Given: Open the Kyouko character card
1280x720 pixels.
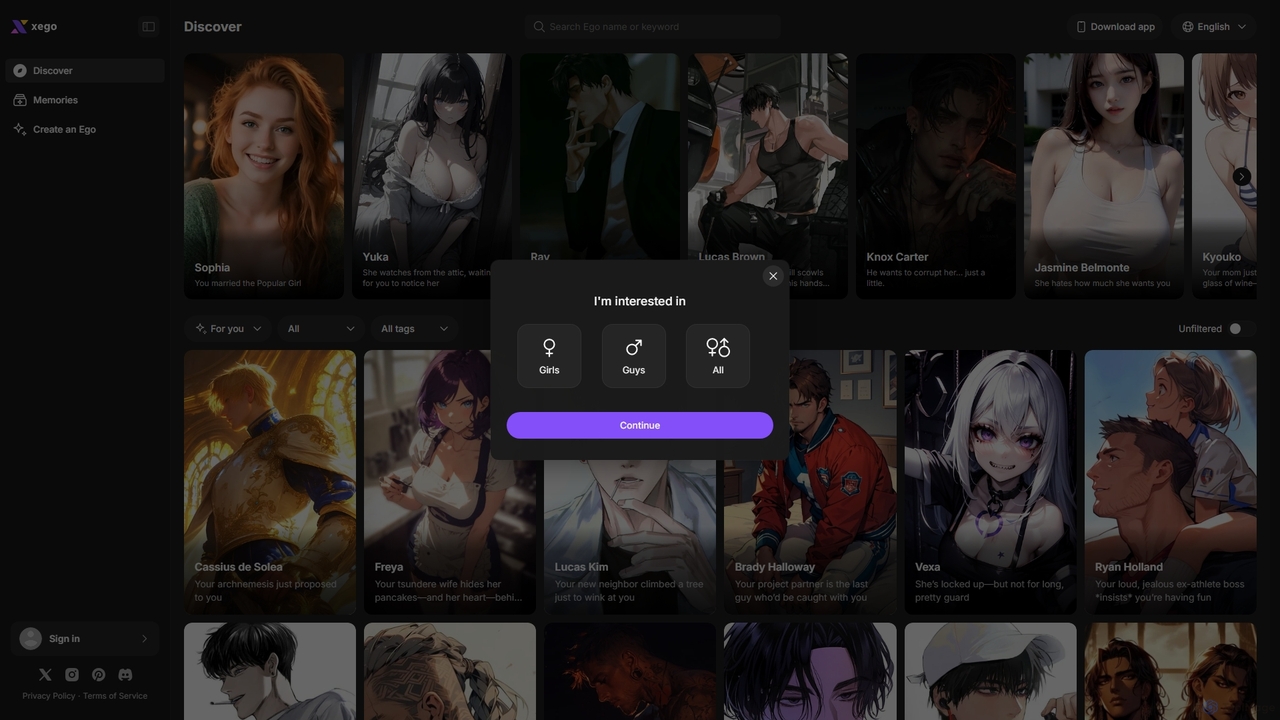Looking at the screenshot, I should coord(1225,176).
